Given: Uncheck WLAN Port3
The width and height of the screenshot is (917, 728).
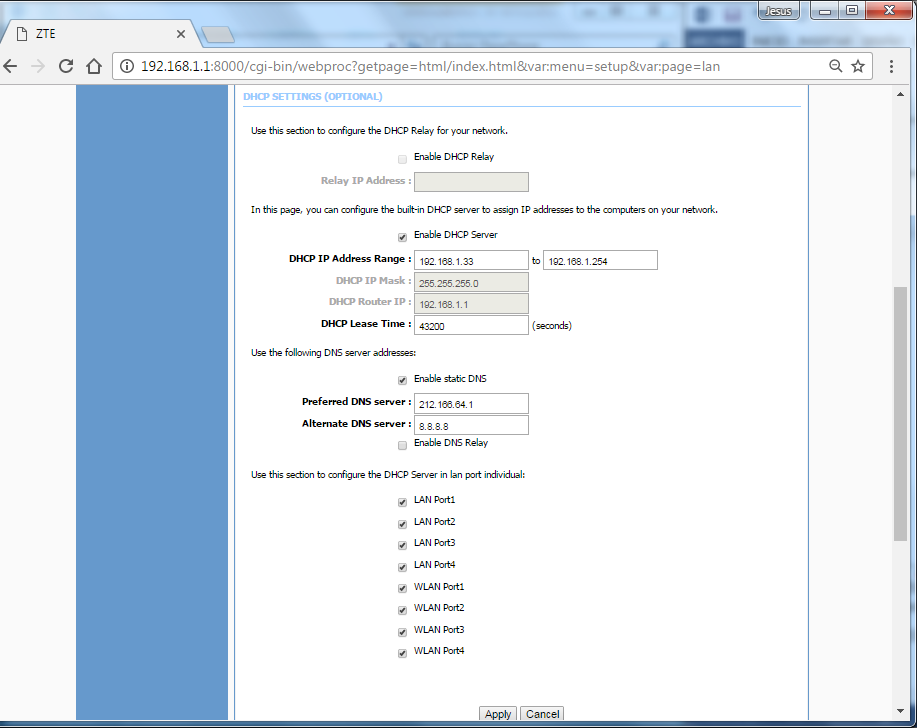Looking at the screenshot, I should (x=402, y=632).
